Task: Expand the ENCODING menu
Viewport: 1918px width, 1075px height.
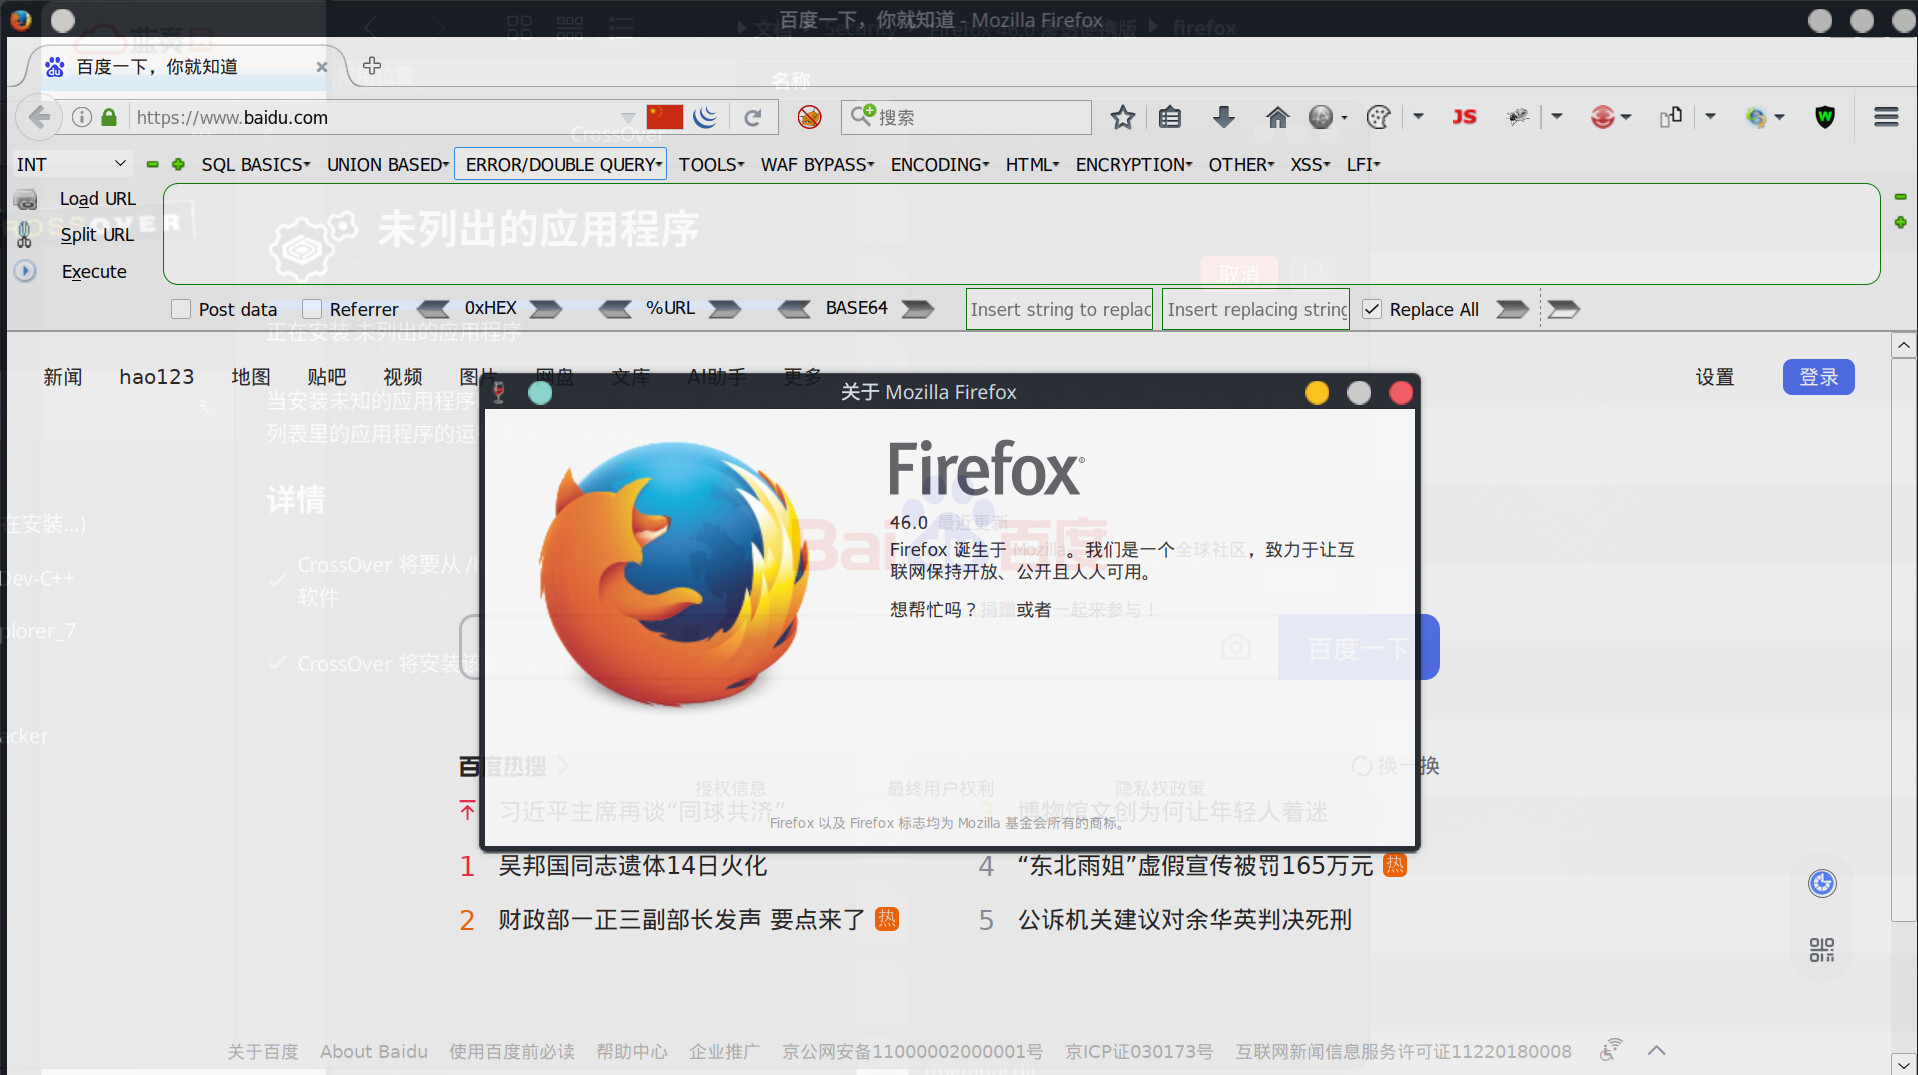Action: pyautogui.click(x=940, y=164)
